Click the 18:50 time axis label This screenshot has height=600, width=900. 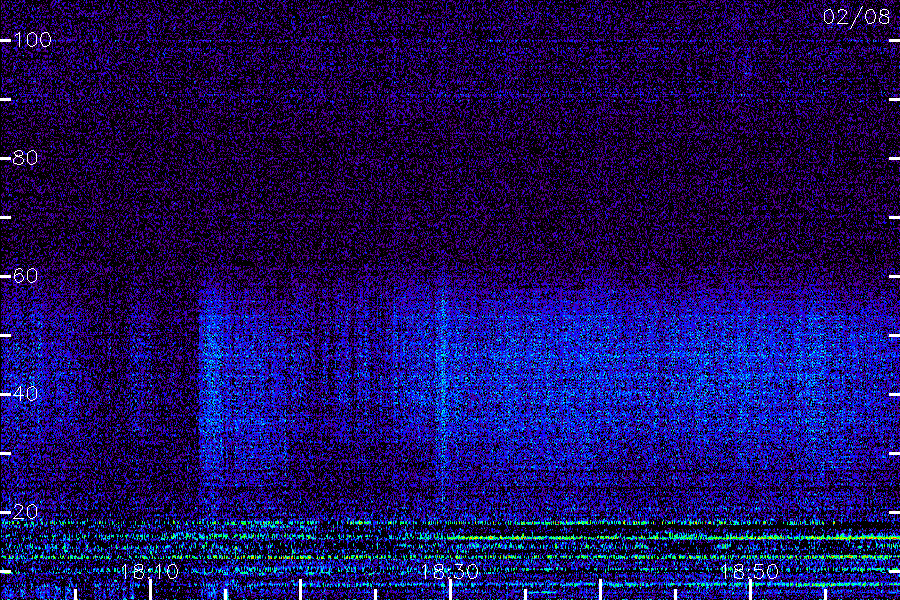coord(750,572)
